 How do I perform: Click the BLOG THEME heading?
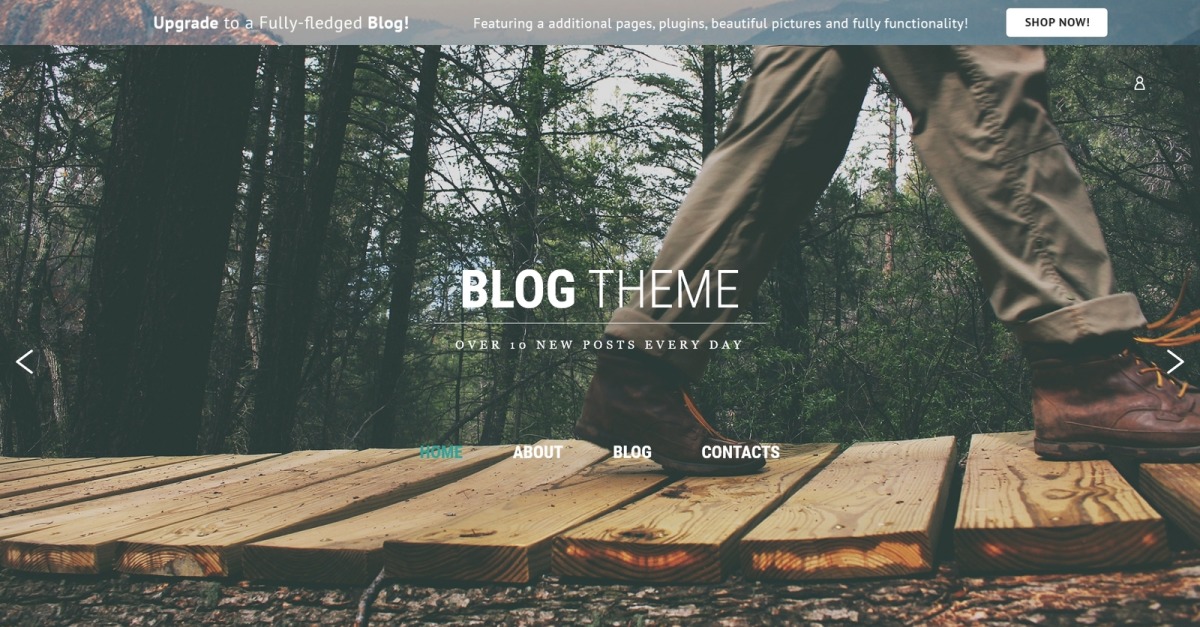pyautogui.click(x=600, y=290)
